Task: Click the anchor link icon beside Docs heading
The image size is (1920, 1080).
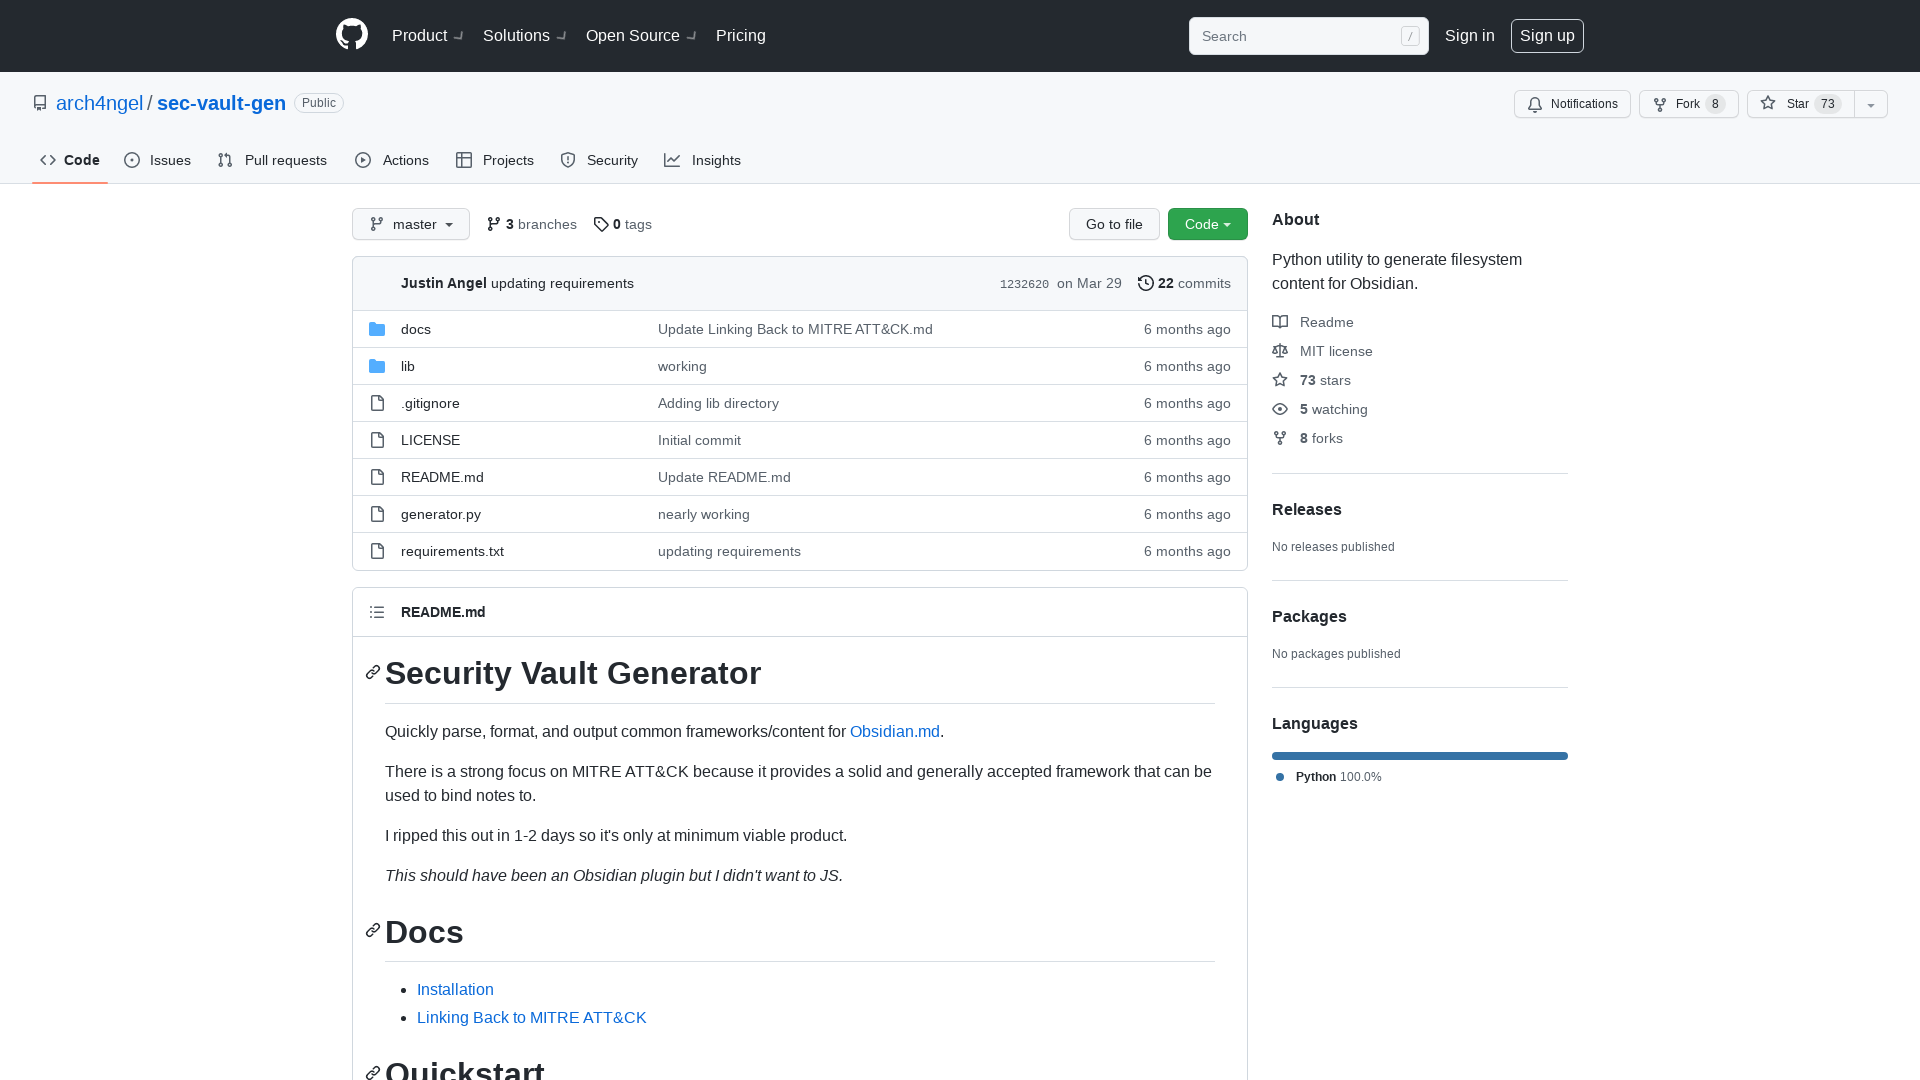Action: (x=373, y=931)
